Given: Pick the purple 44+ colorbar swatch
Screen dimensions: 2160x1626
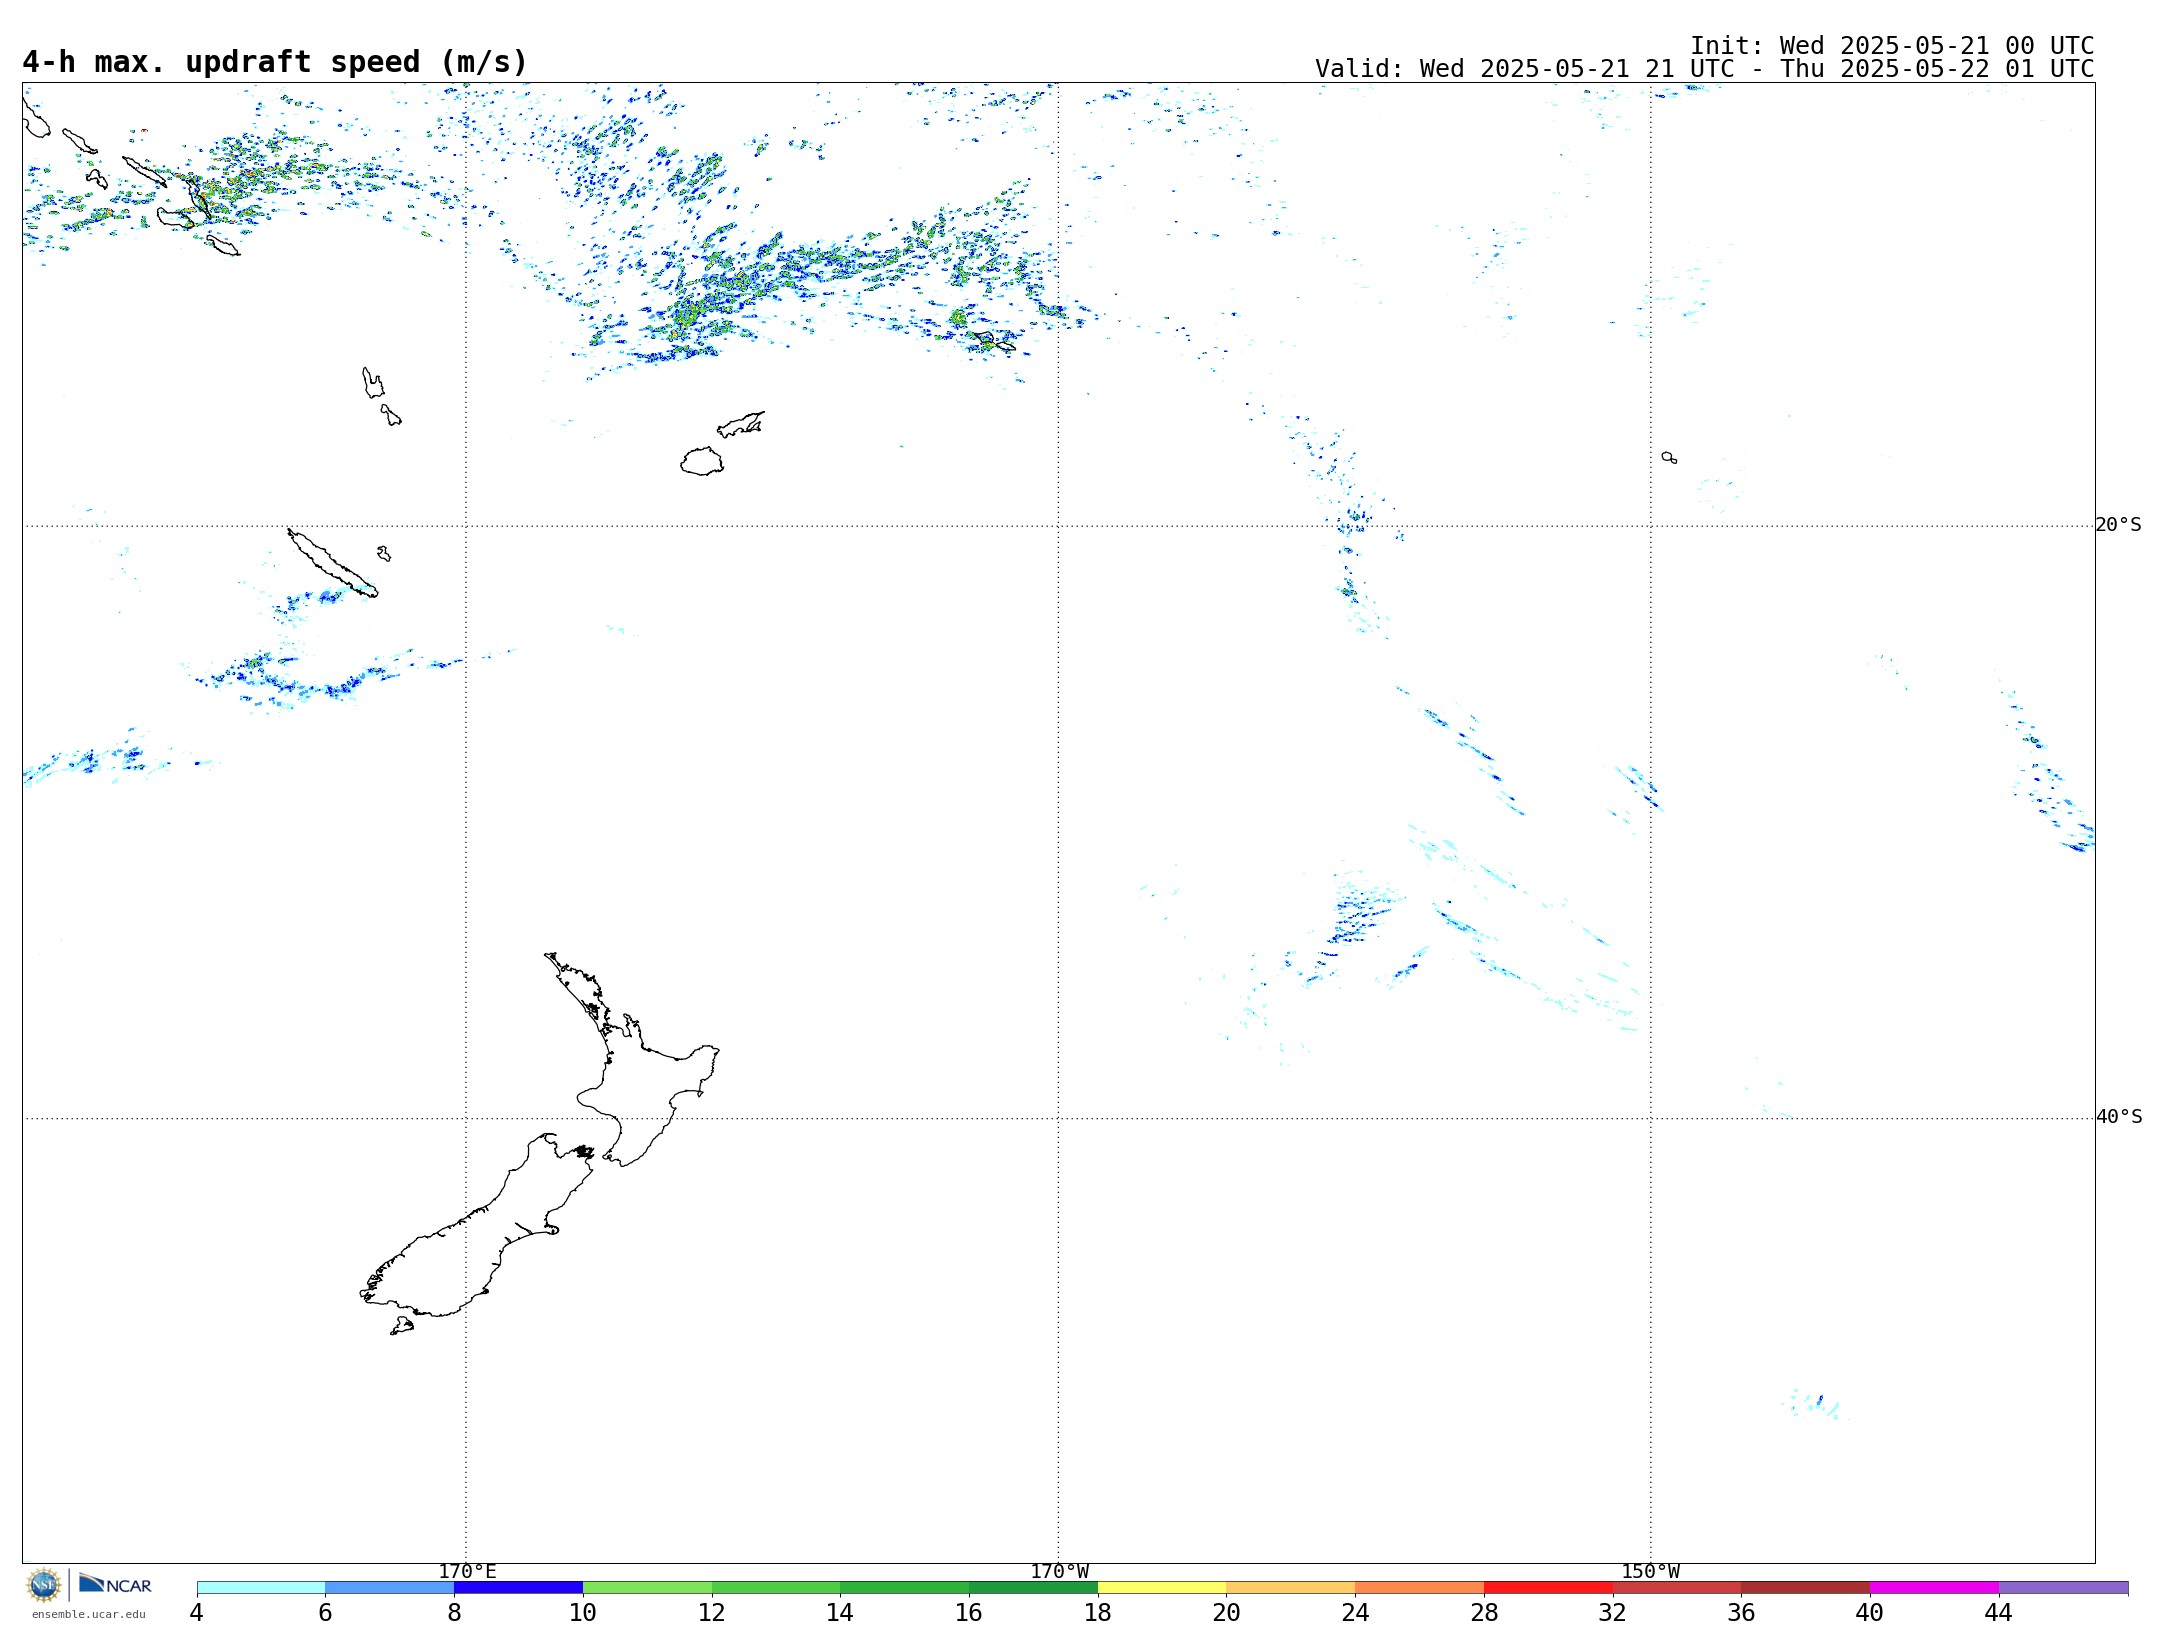Looking at the screenshot, I should [2063, 1588].
